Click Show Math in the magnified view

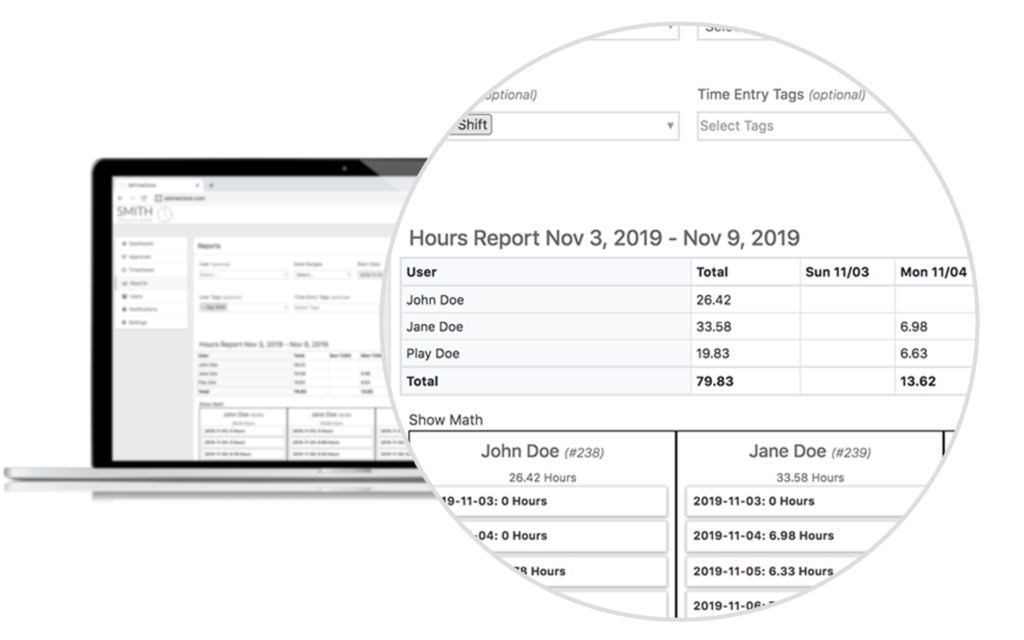[x=446, y=420]
